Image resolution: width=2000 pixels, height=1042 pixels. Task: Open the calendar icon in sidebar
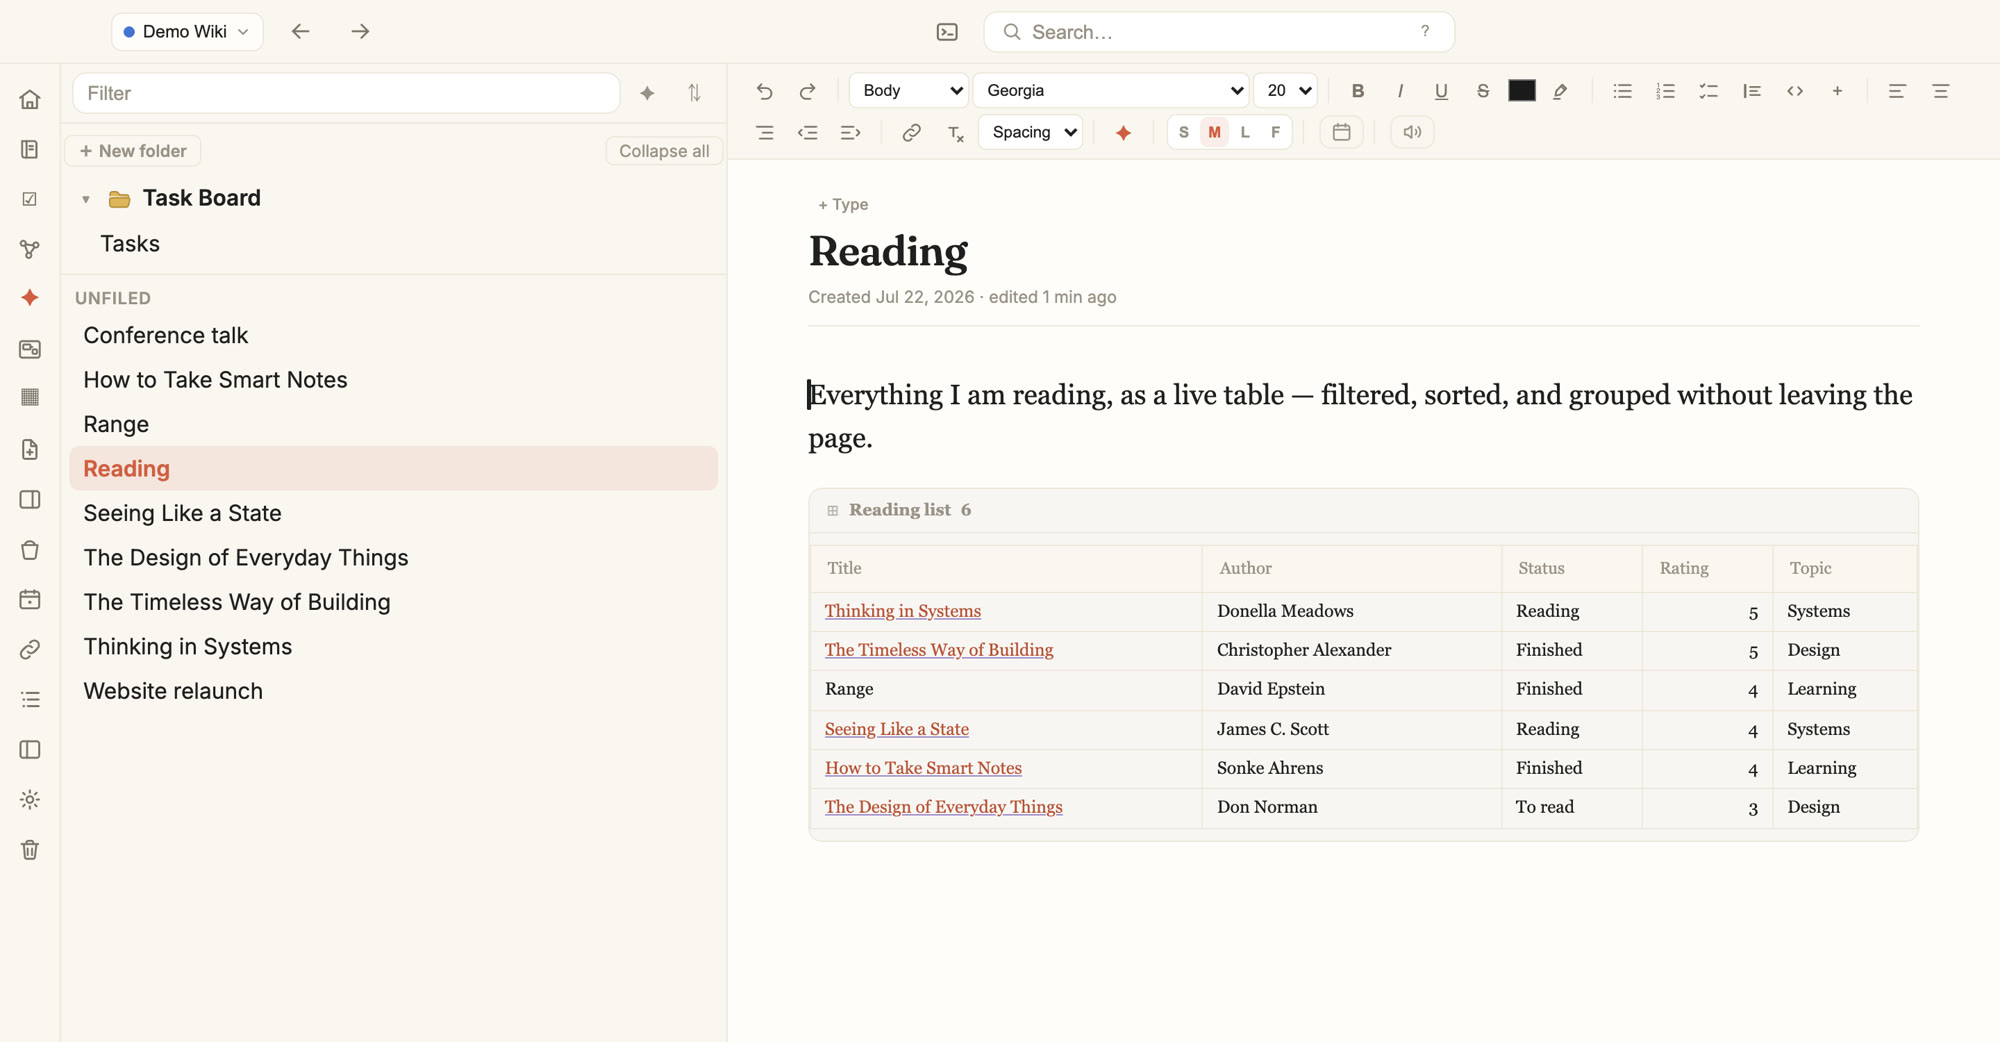pyautogui.click(x=30, y=600)
